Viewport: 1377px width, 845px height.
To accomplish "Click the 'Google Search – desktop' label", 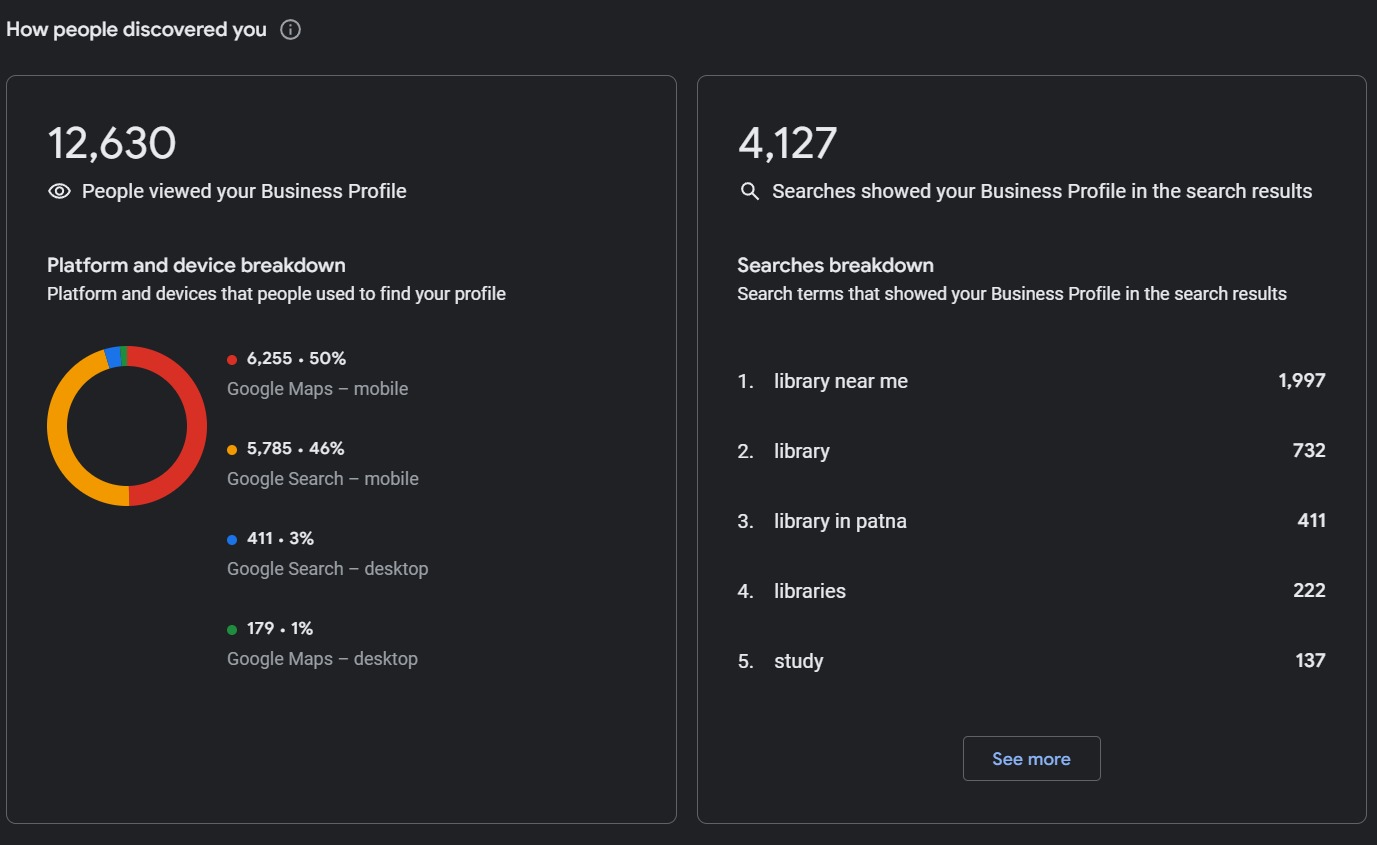I will 327,569.
